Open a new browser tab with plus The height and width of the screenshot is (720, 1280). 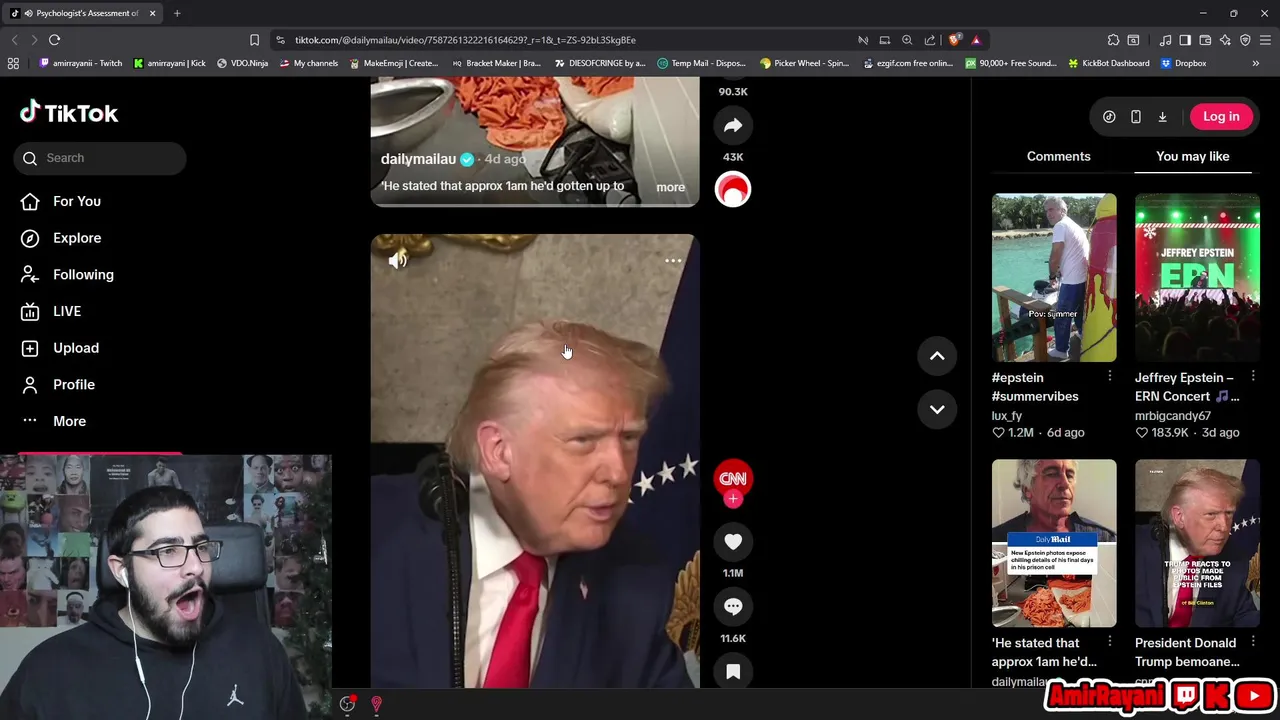(x=177, y=13)
